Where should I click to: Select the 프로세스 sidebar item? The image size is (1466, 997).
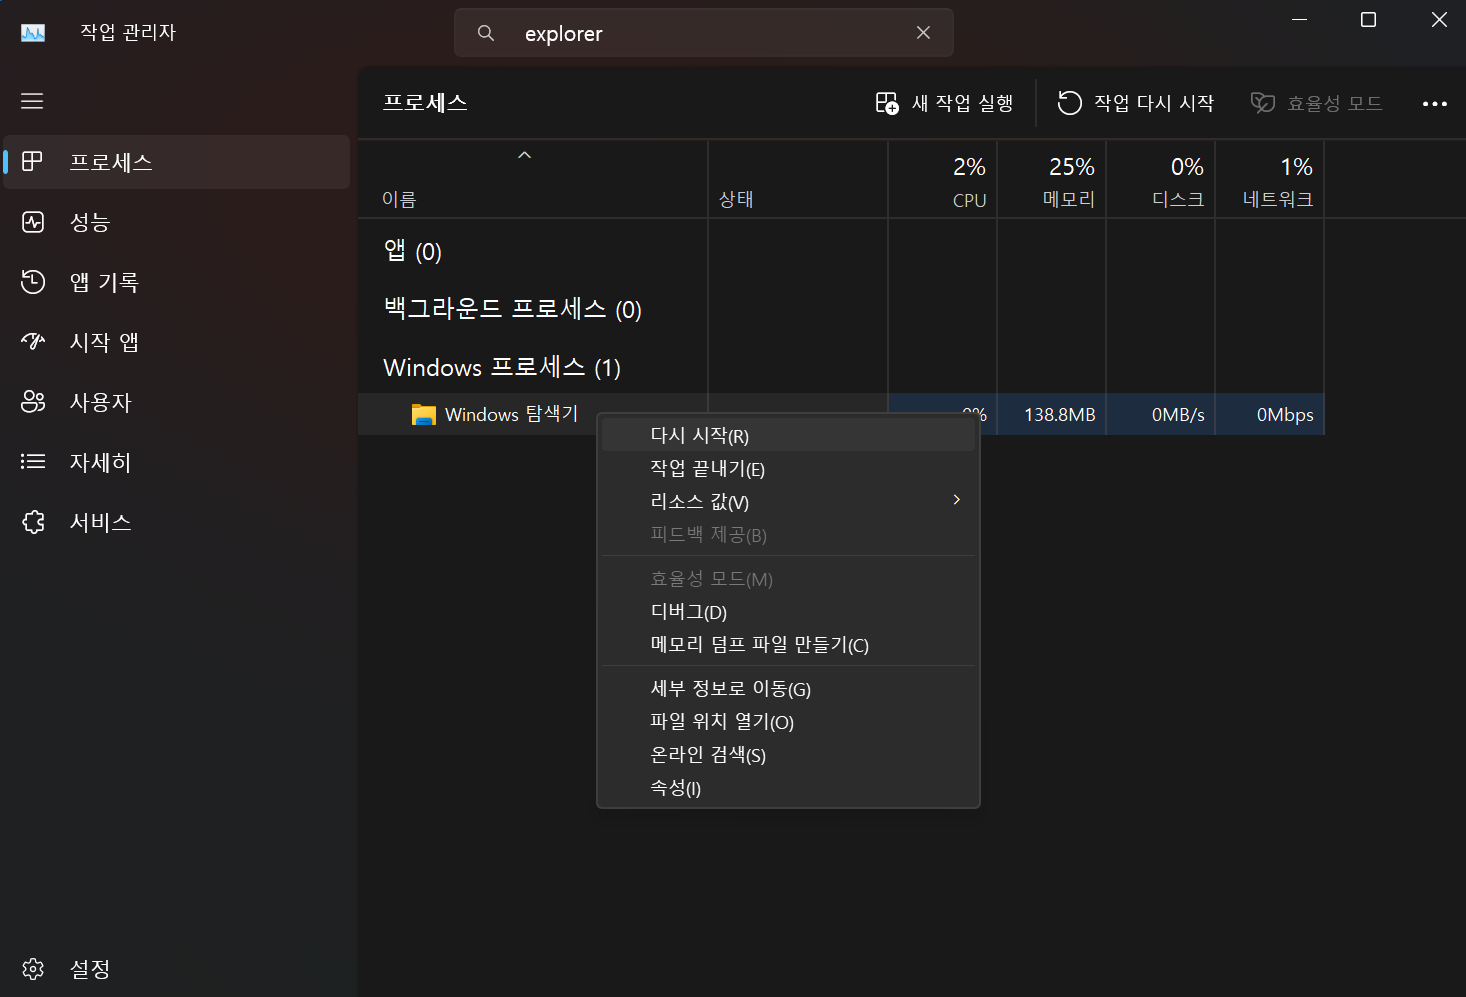click(x=177, y=162)
